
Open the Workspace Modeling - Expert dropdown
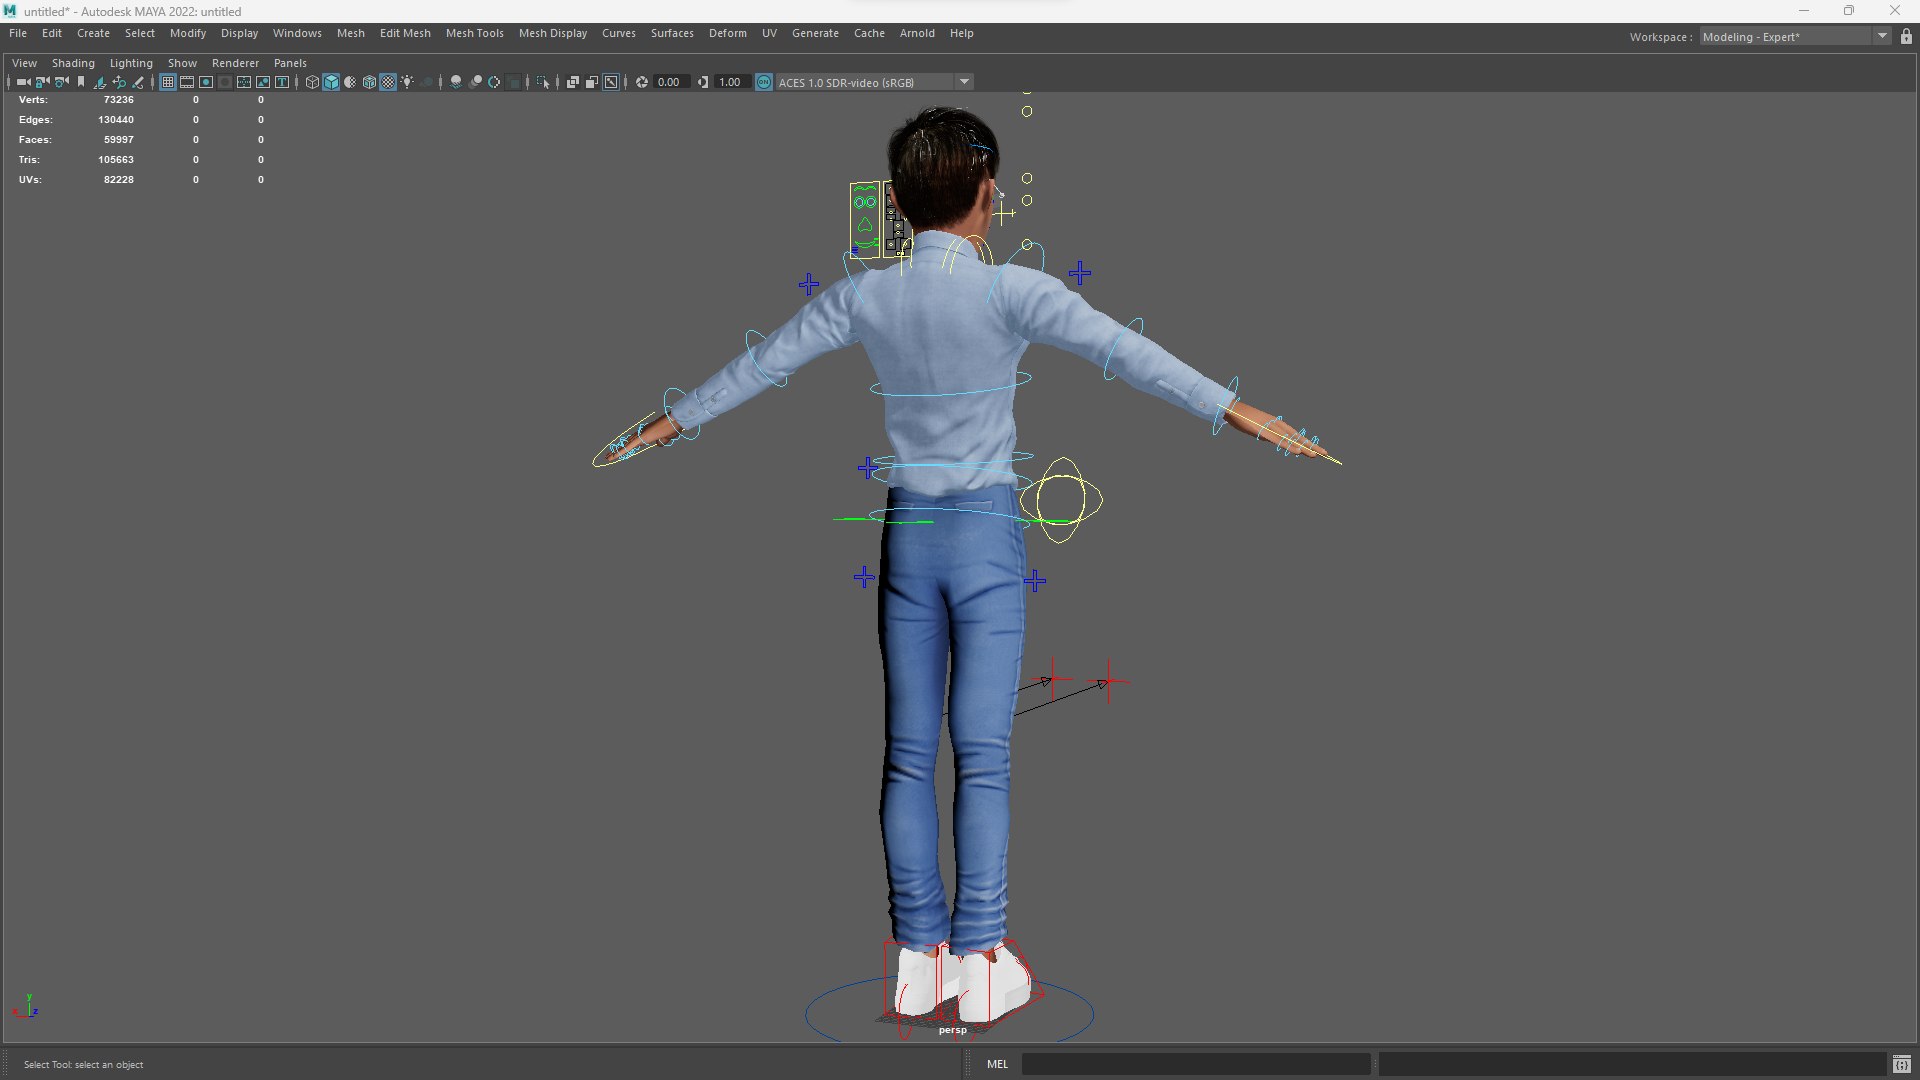1796,37
